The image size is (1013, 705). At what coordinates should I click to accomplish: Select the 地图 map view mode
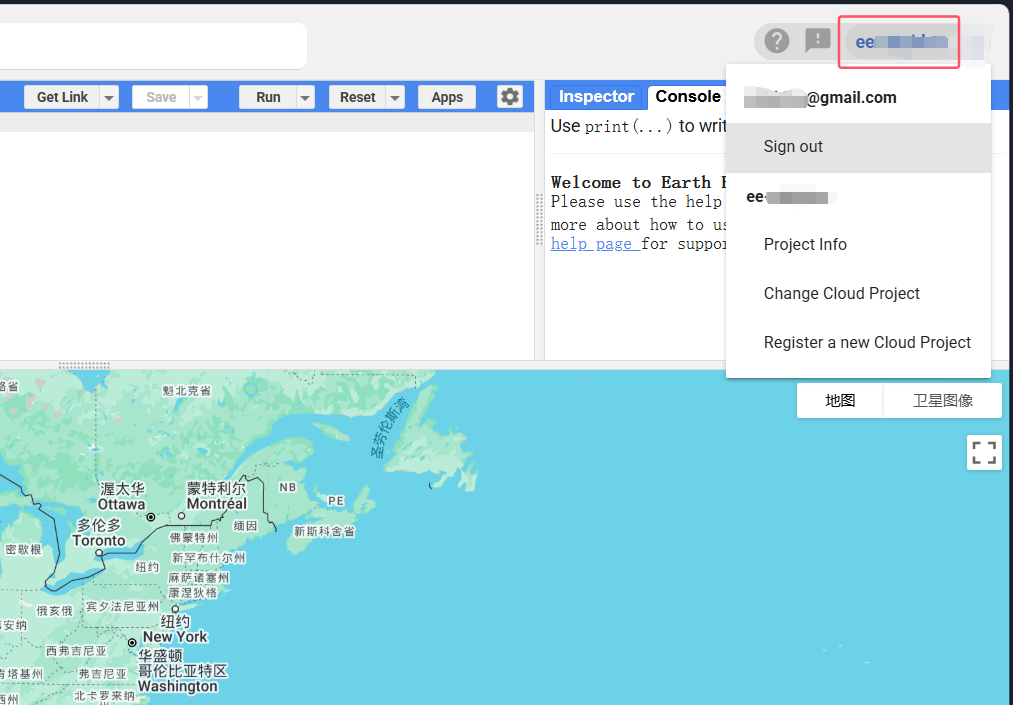tap(838, 399)
